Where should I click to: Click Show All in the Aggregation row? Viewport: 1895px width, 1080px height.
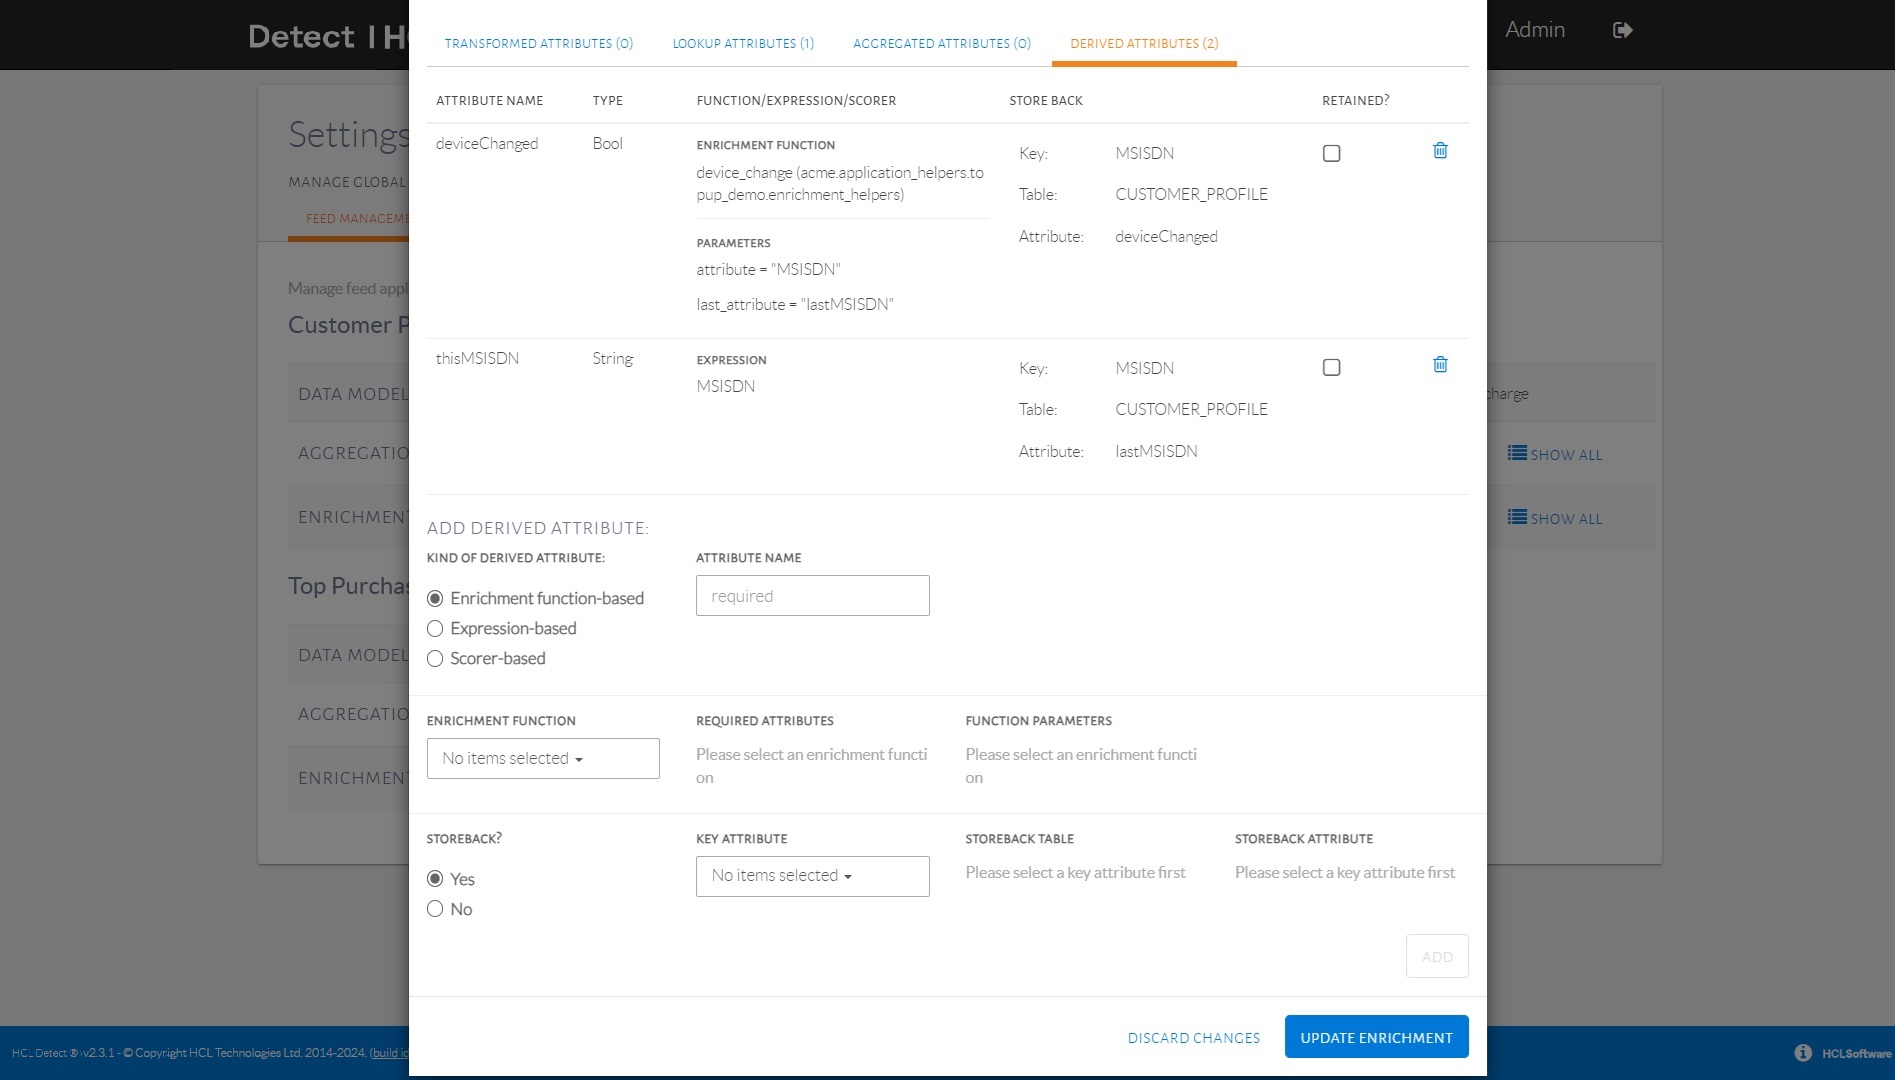click(1555, 454)
